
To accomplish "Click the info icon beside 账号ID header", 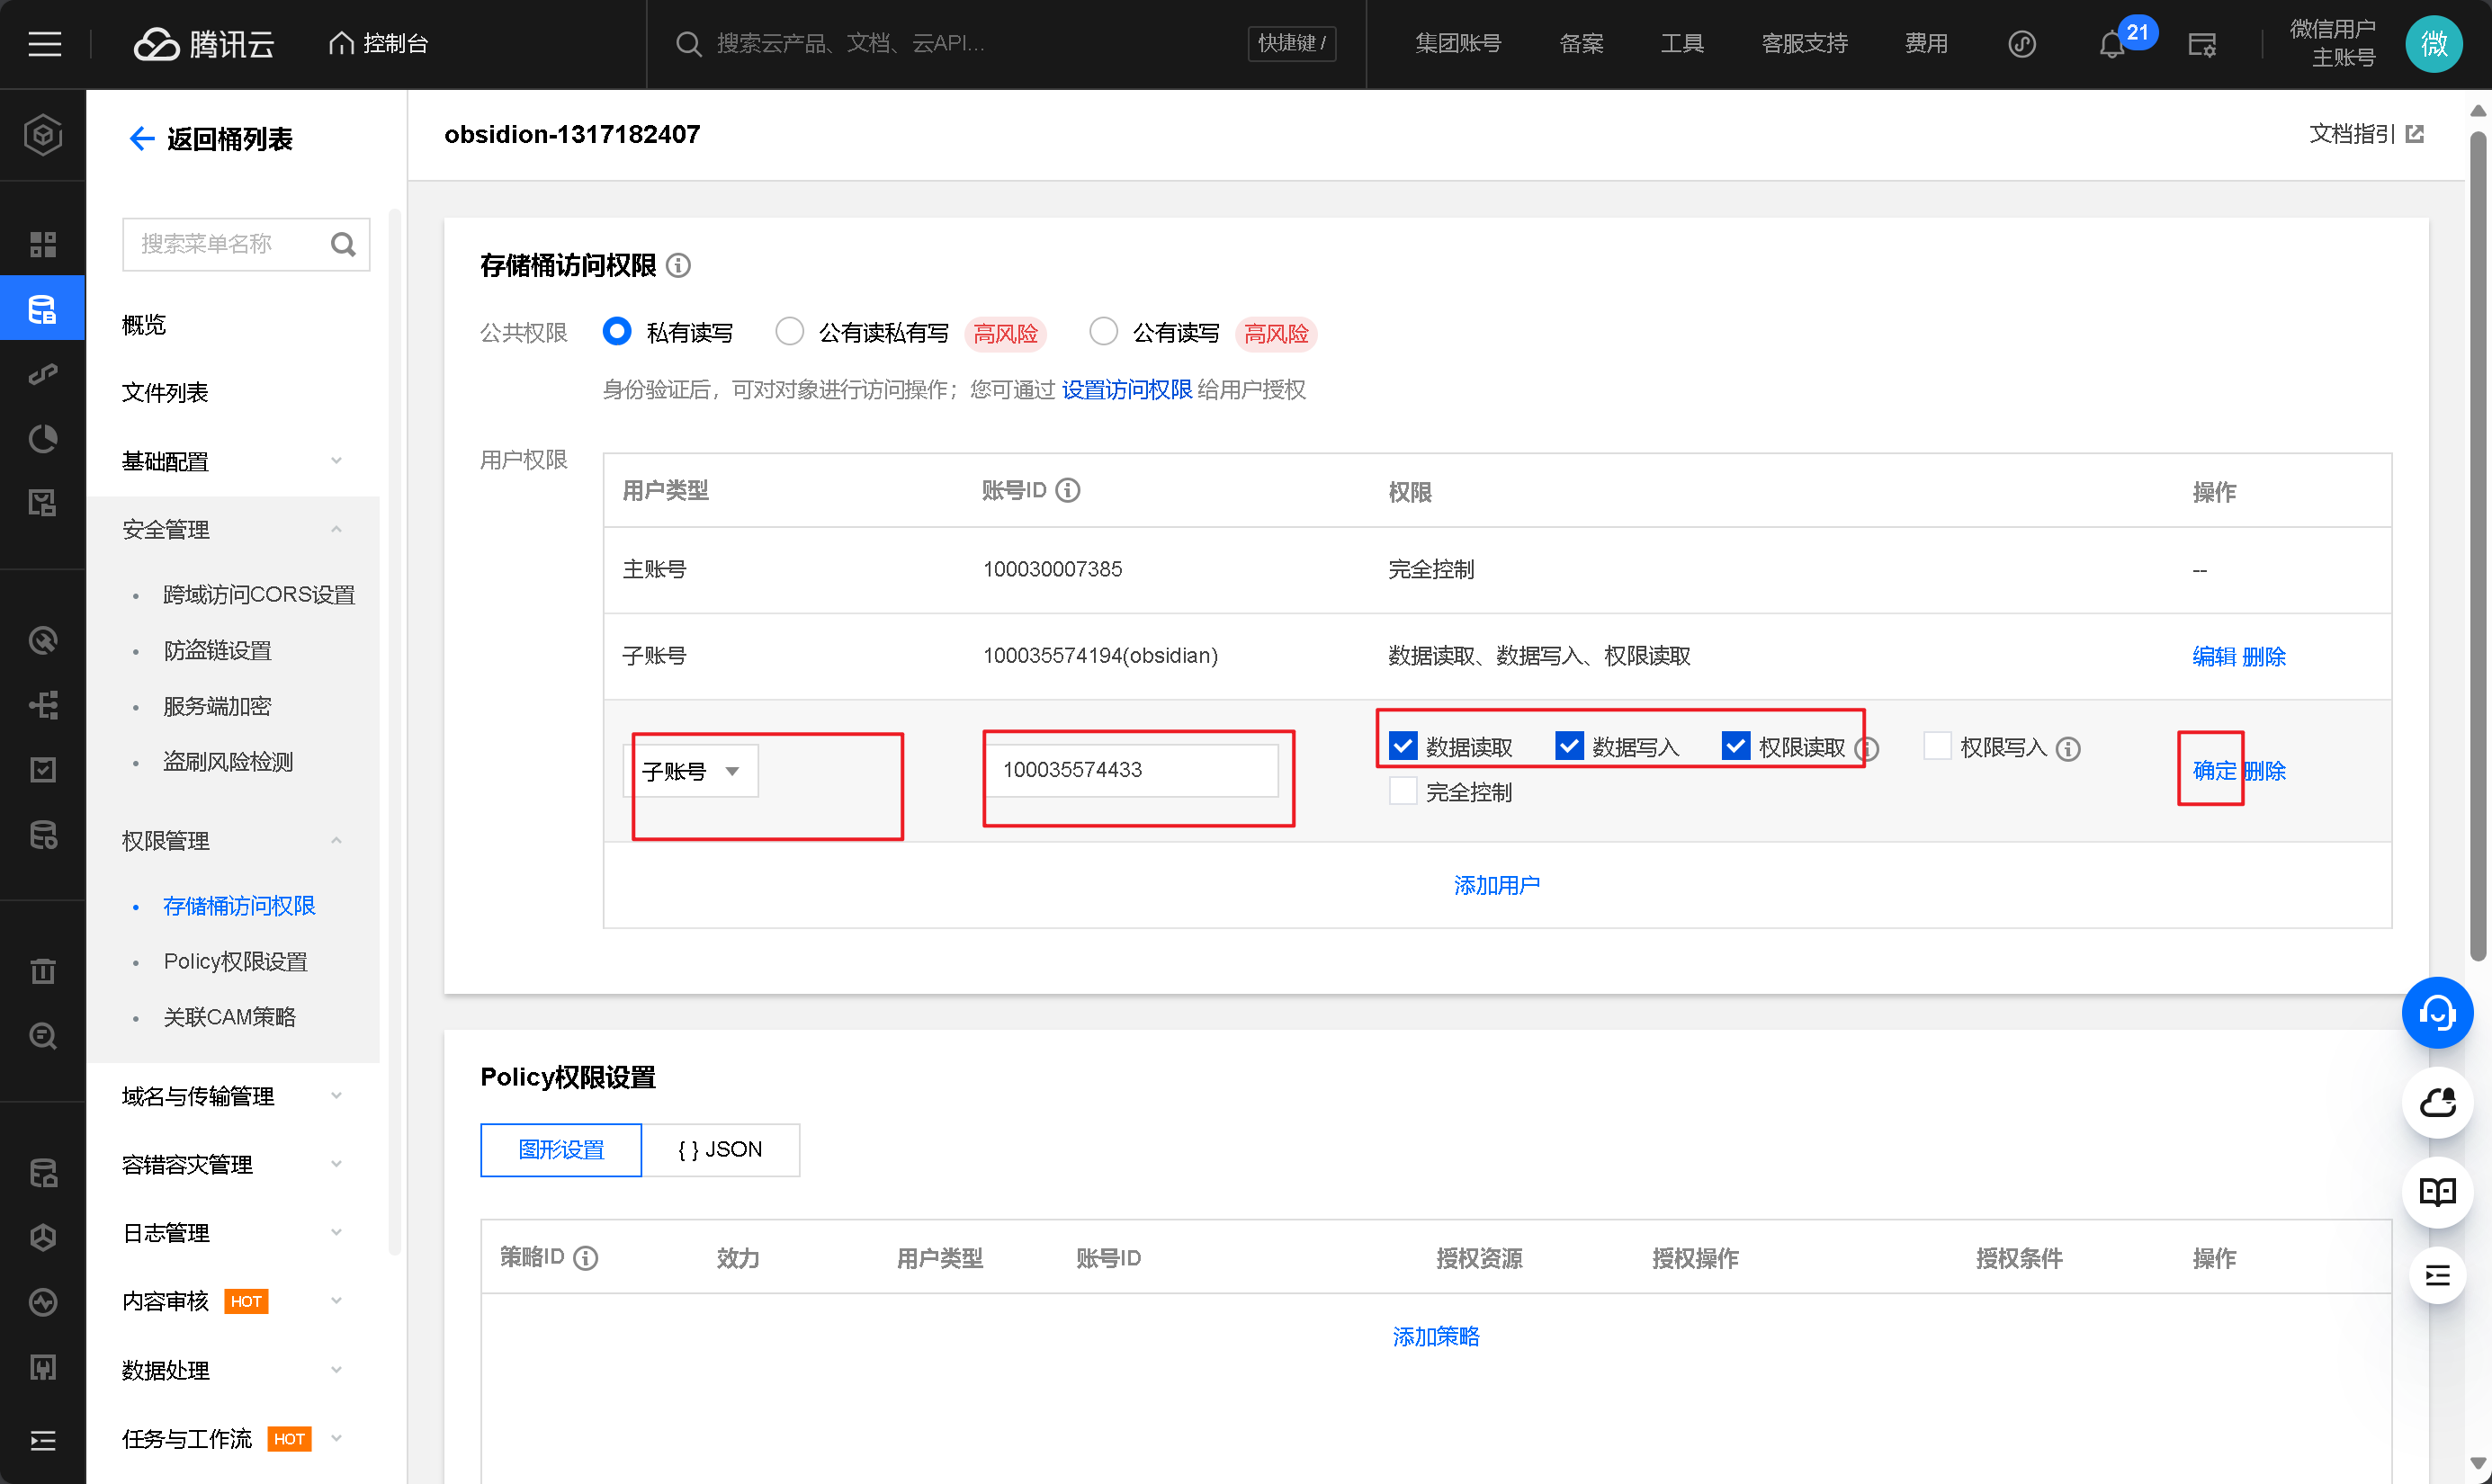I will 1068,490.
